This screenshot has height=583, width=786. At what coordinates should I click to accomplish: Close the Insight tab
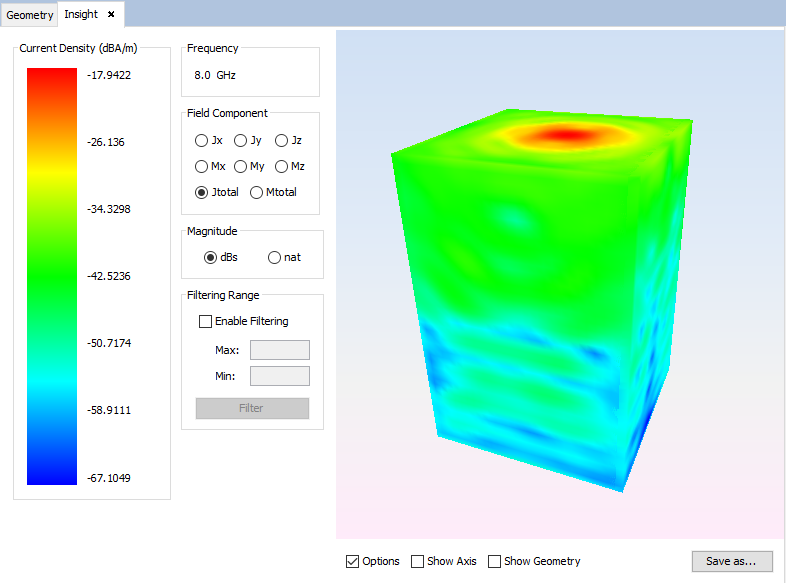pos(111,14)
